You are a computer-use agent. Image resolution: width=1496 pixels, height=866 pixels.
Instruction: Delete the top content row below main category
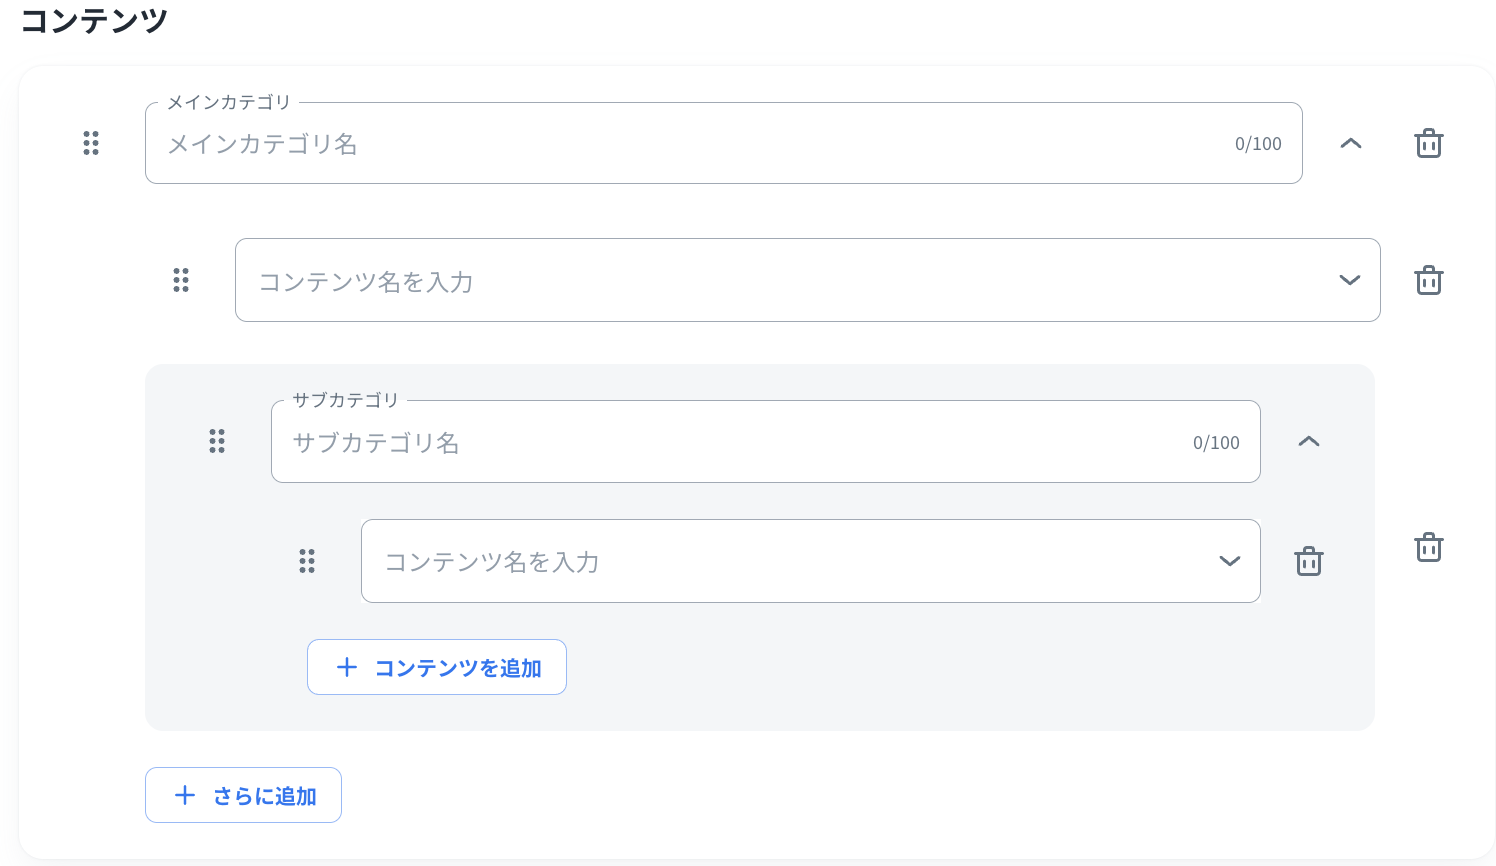tap(1428, 280)
